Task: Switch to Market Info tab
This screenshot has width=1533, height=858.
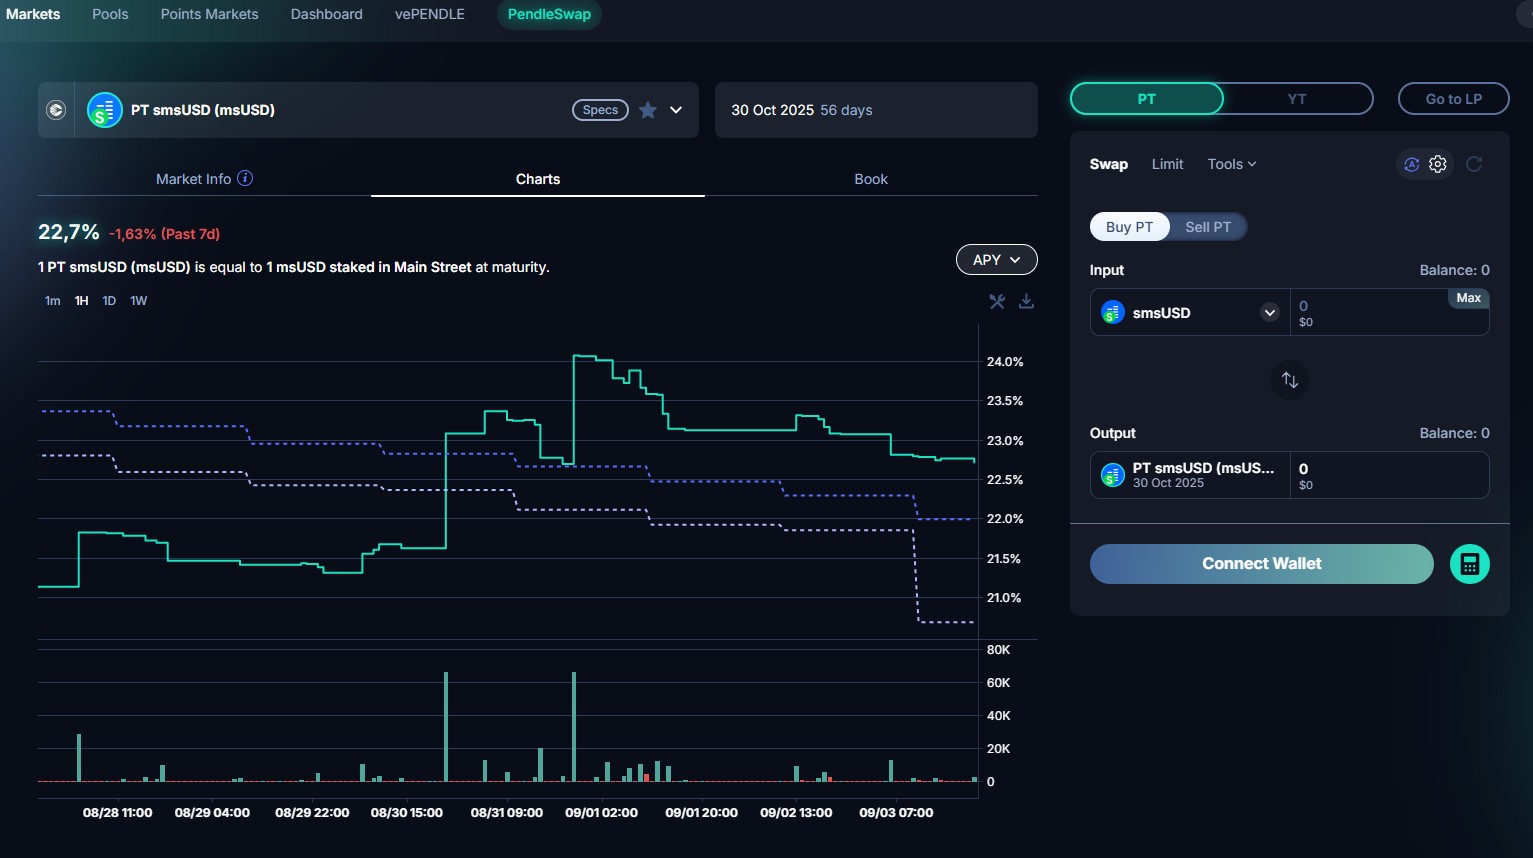Action: click(x=204, y=179)
